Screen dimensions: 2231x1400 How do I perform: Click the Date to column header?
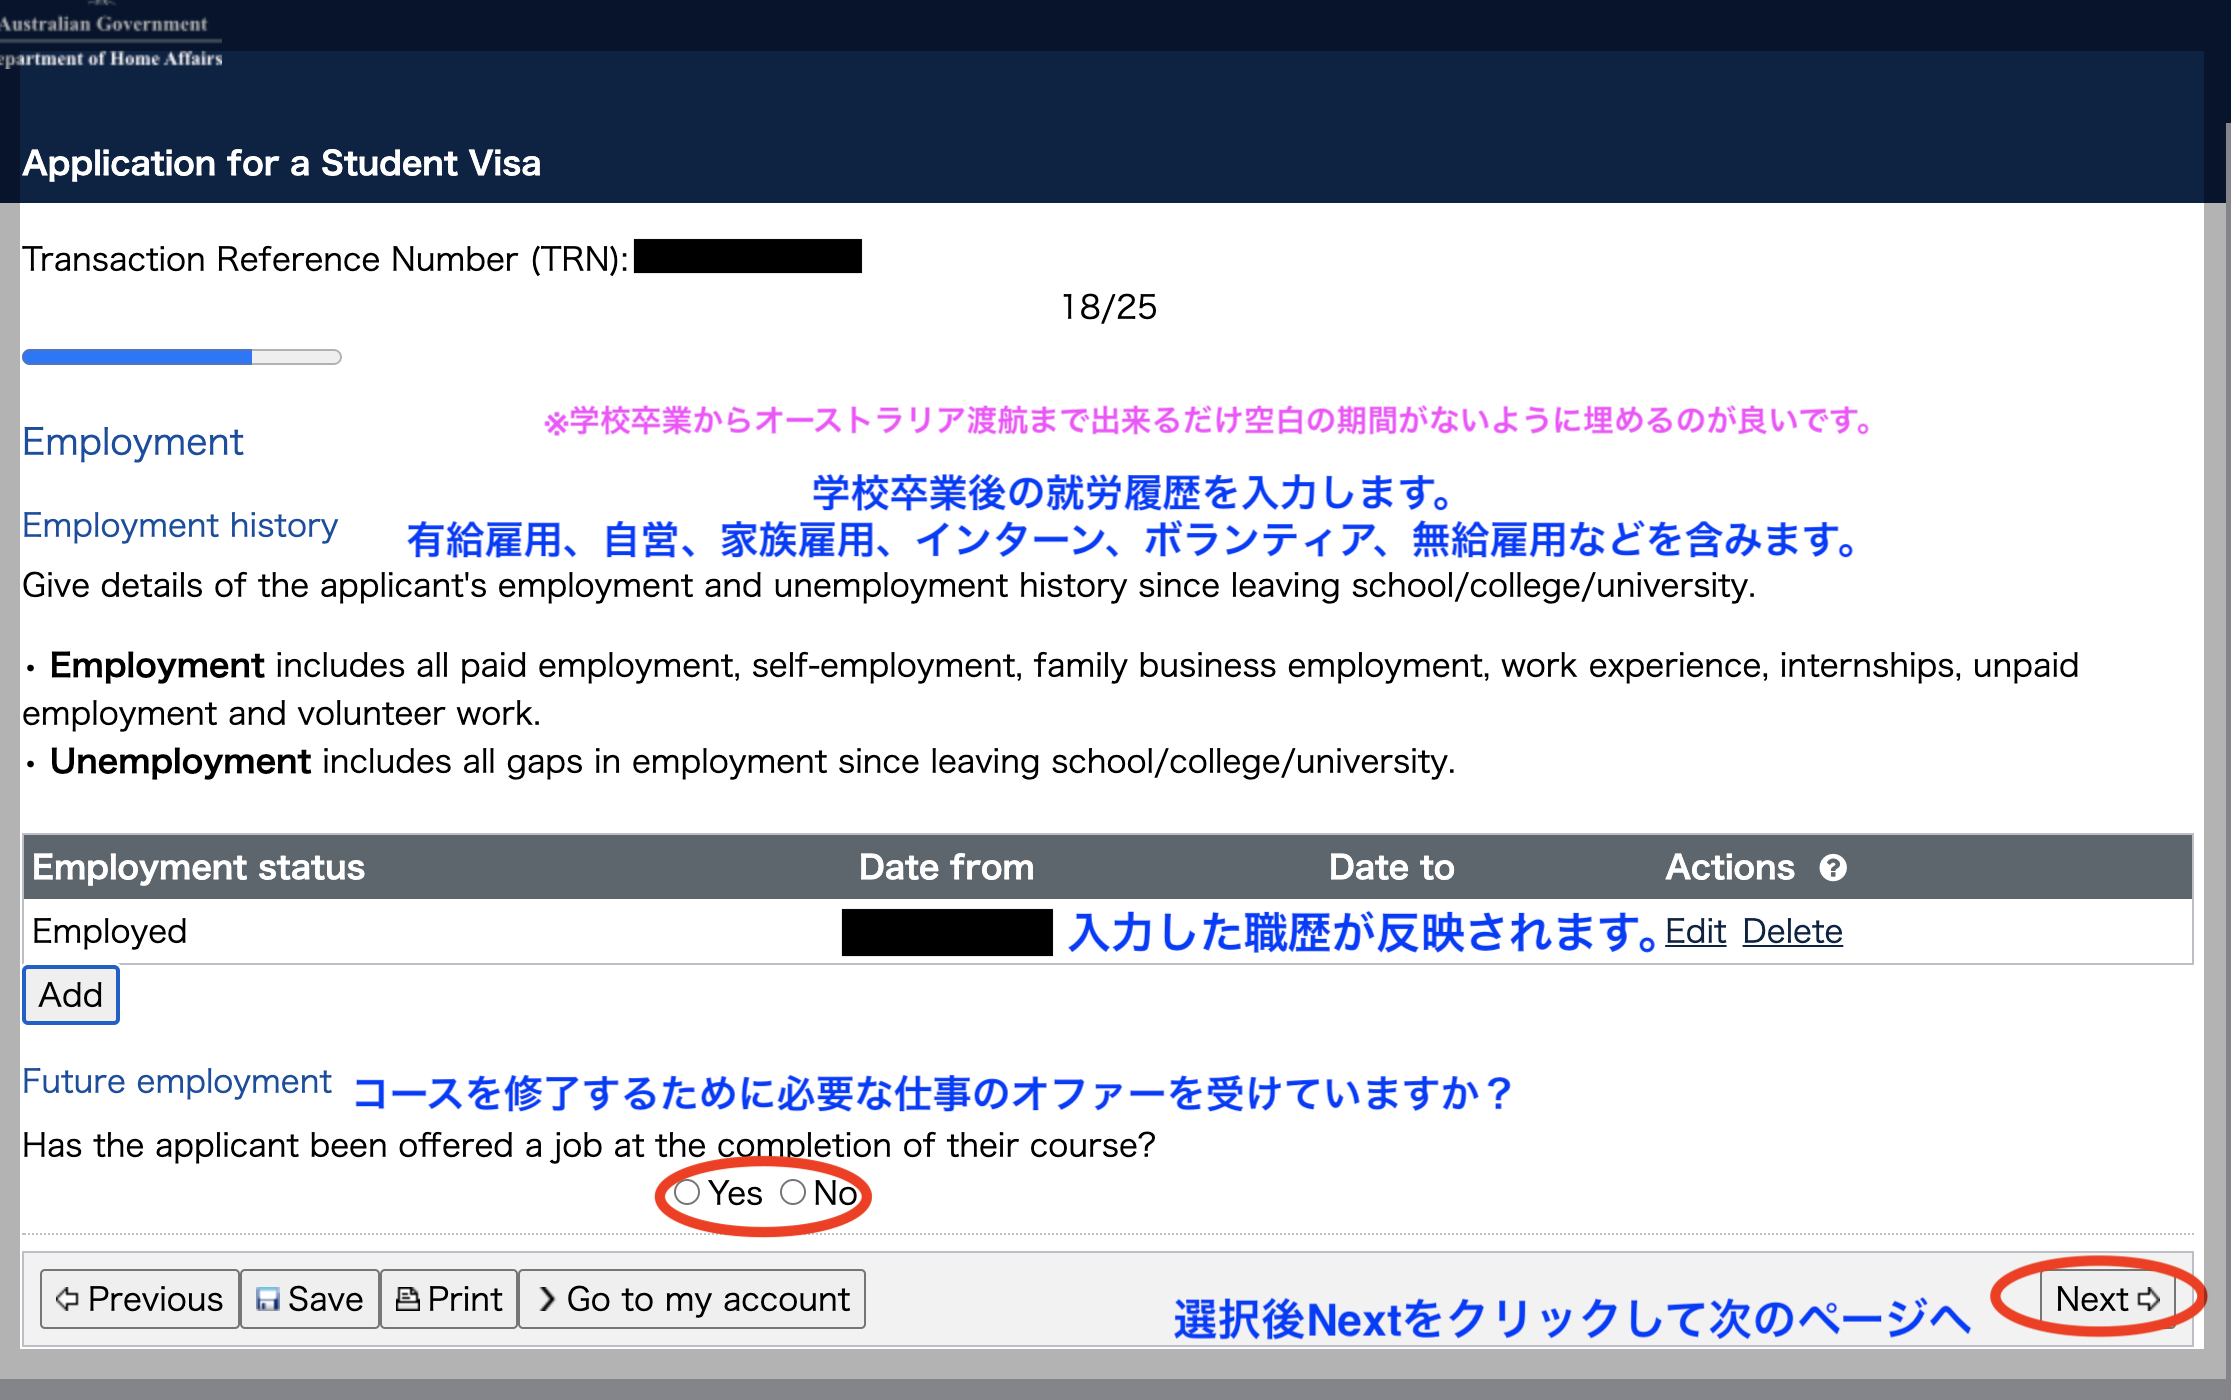pyautogui.click(x=1391, y=867)
